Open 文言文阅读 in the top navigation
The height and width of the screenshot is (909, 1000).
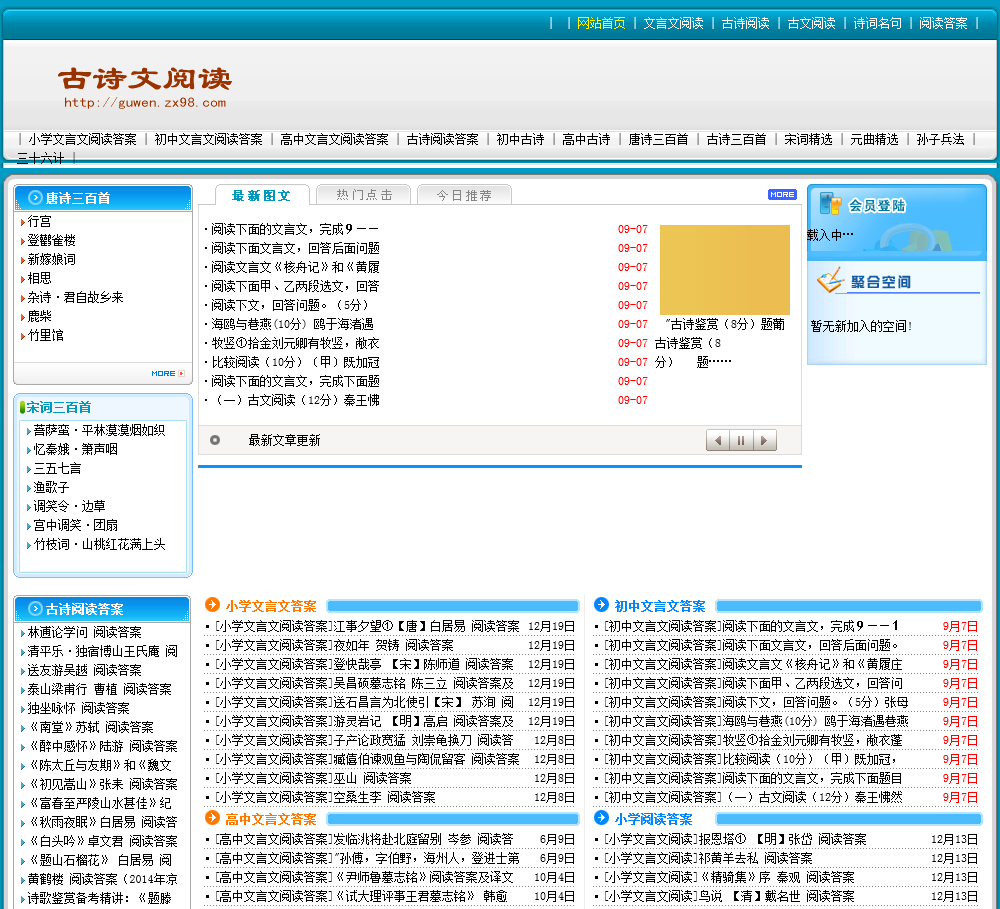click(673, 23)
